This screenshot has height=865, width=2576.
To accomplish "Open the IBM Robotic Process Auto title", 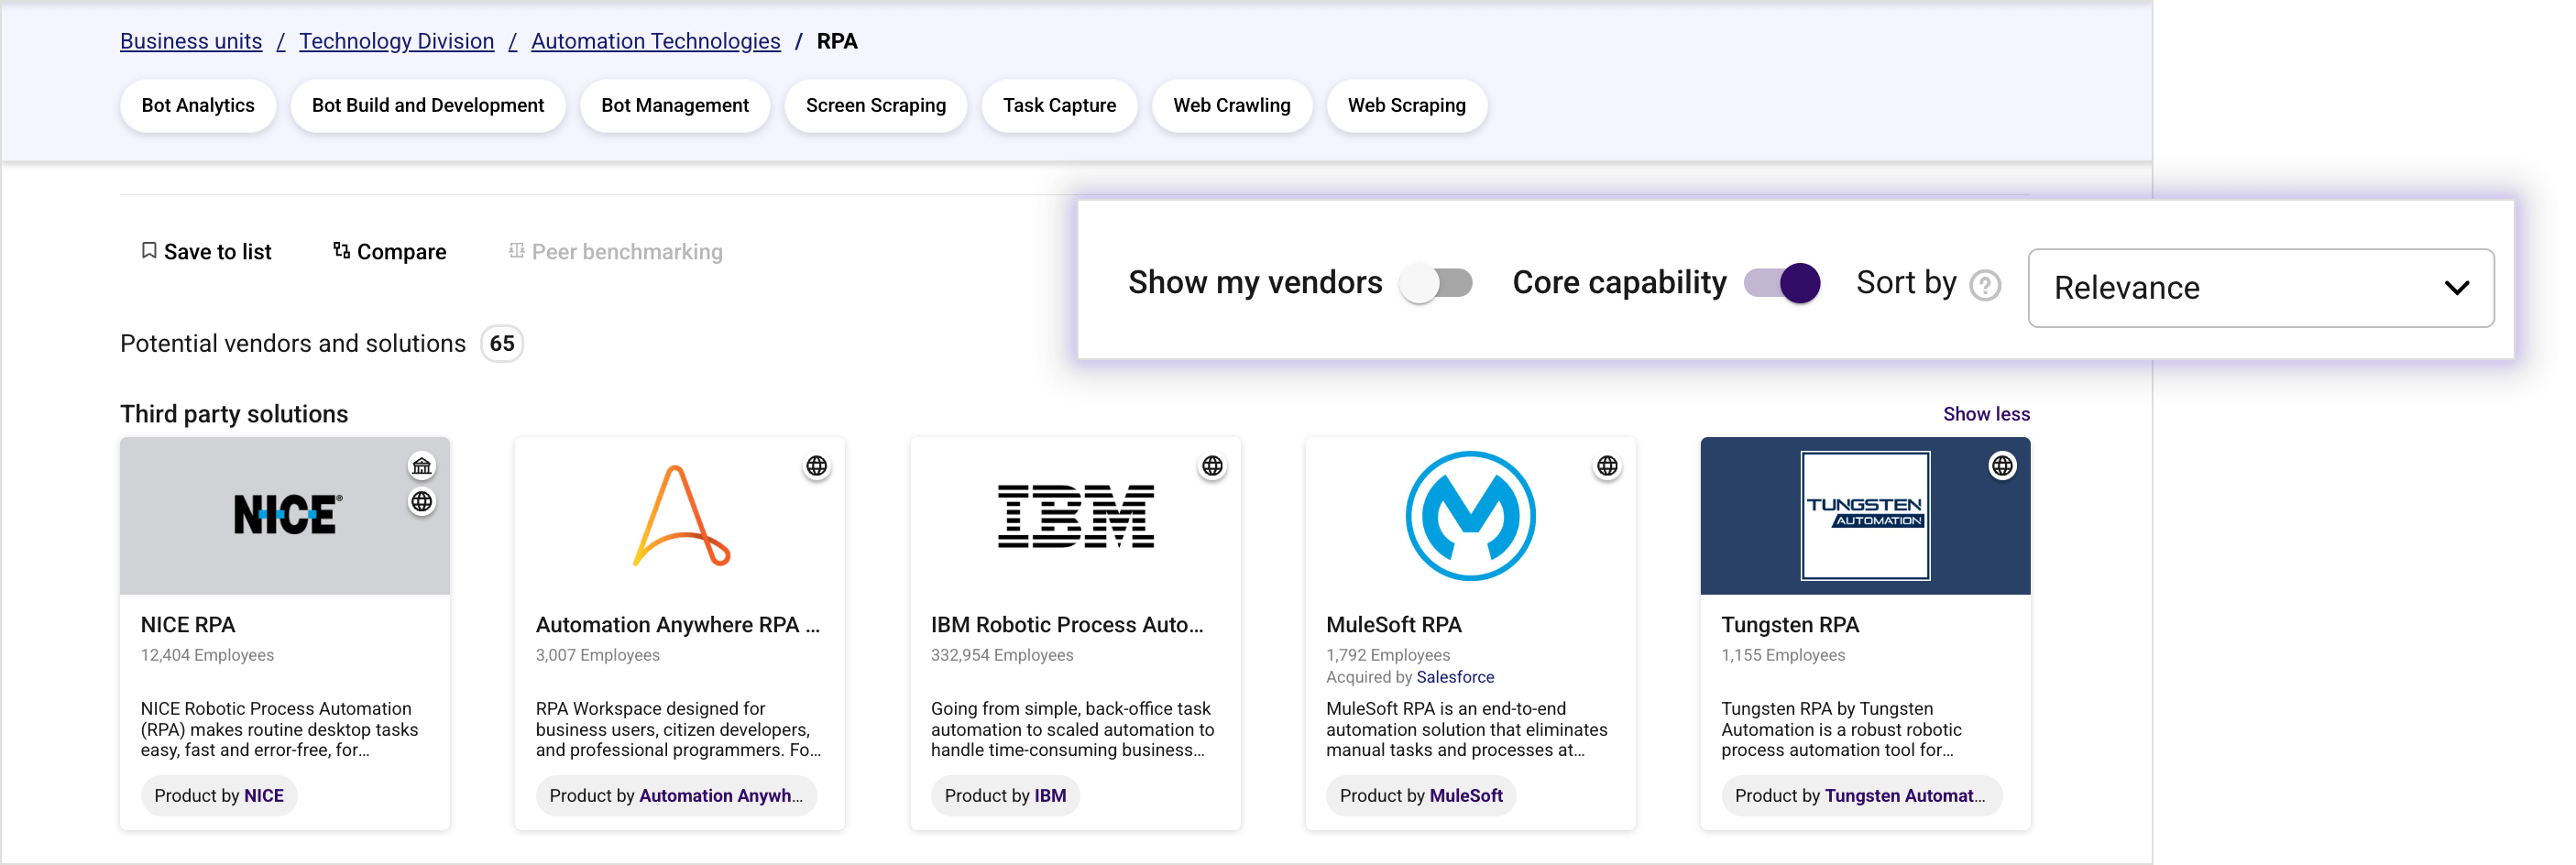I will tap(1067, 625).
